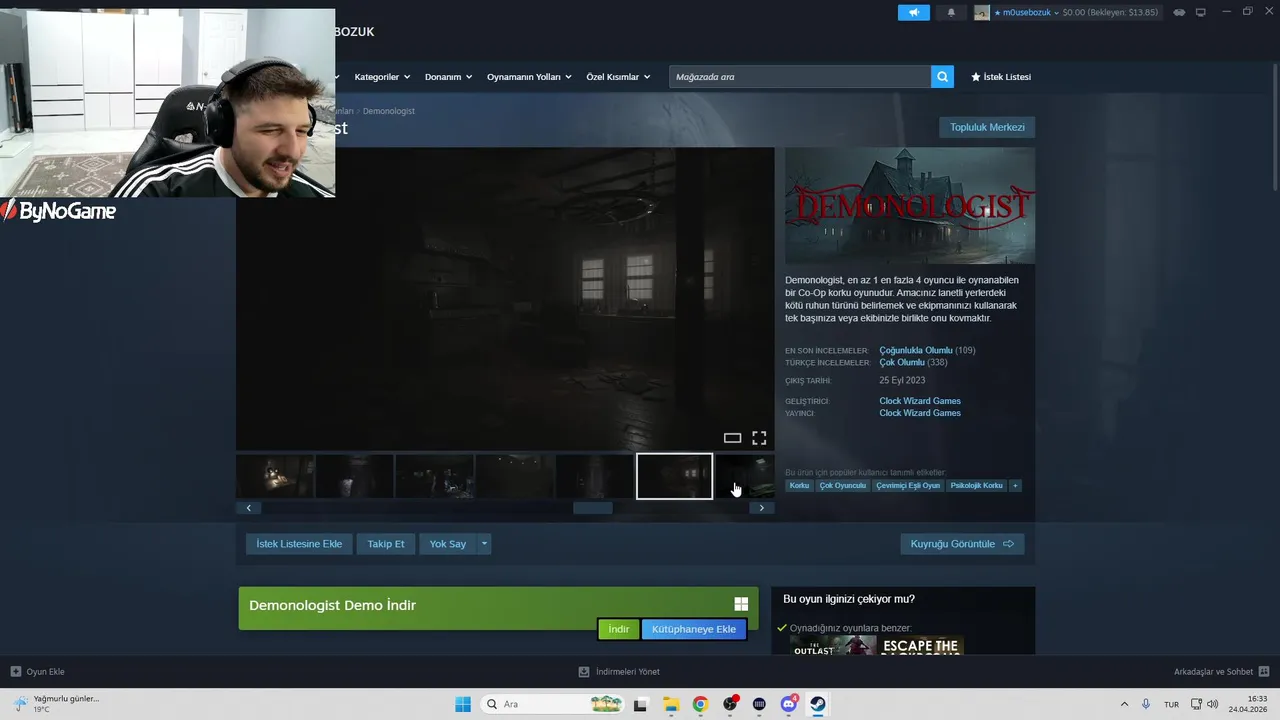Image resolution: width=1280 pixels, height=720 pixels.
Task: Open Çok Olumlu Turkish reviews link
Action: point(902,362)
